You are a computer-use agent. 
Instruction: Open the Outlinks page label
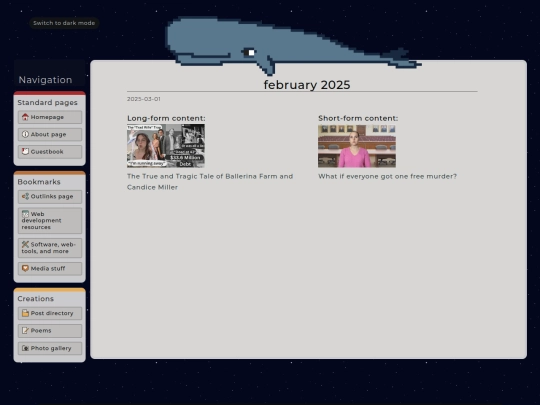coord(52,196)
